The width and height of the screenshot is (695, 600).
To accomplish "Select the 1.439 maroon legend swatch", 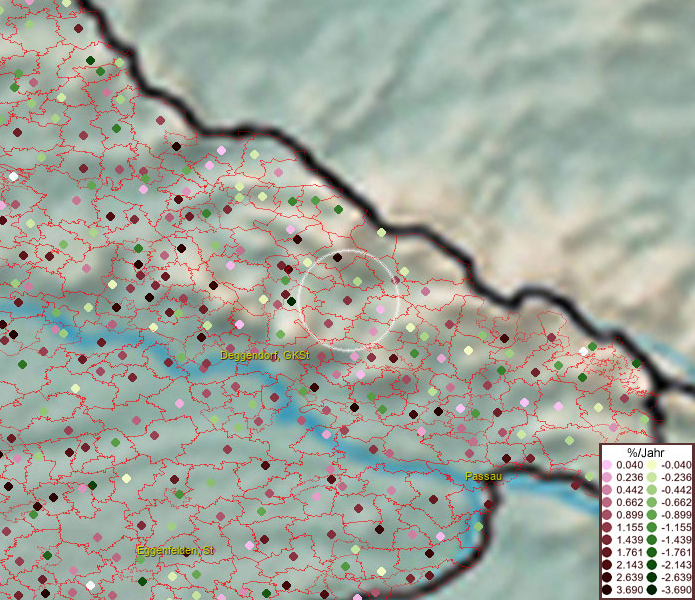I will pyautogui.click(x=607, y=540).
